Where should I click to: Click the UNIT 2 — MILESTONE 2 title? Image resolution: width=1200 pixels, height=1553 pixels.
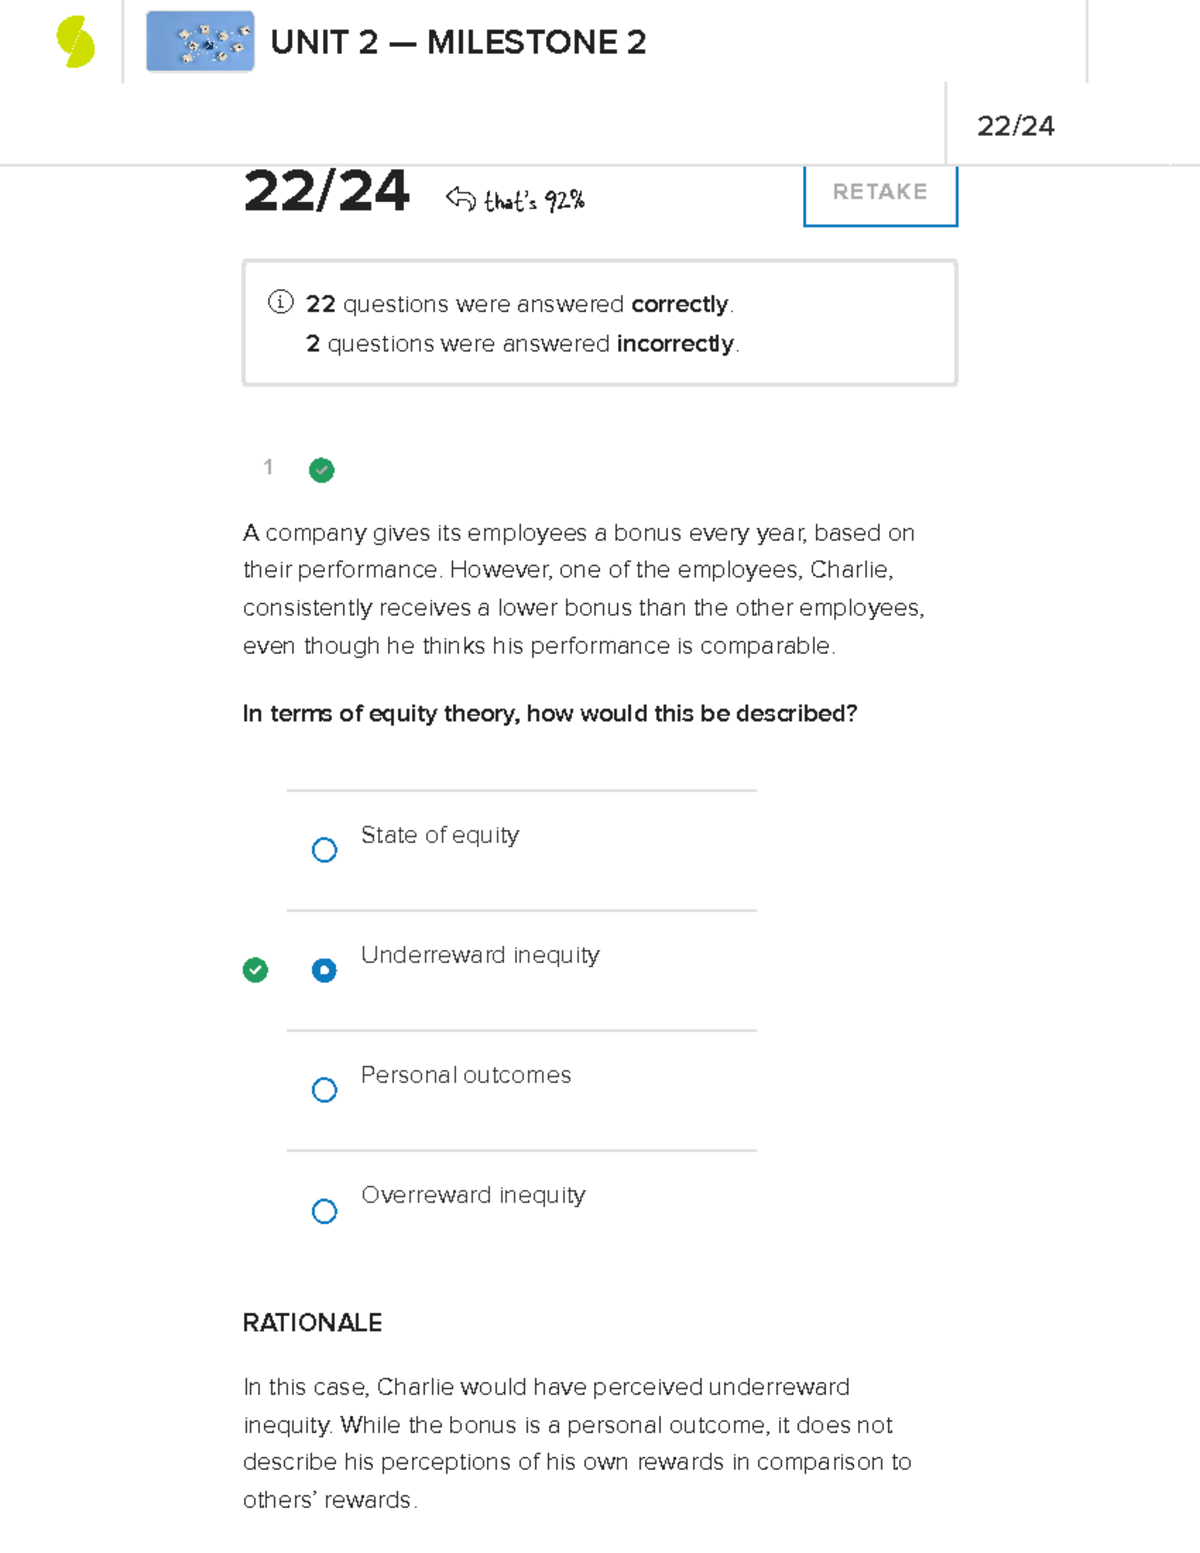[458, 42]
